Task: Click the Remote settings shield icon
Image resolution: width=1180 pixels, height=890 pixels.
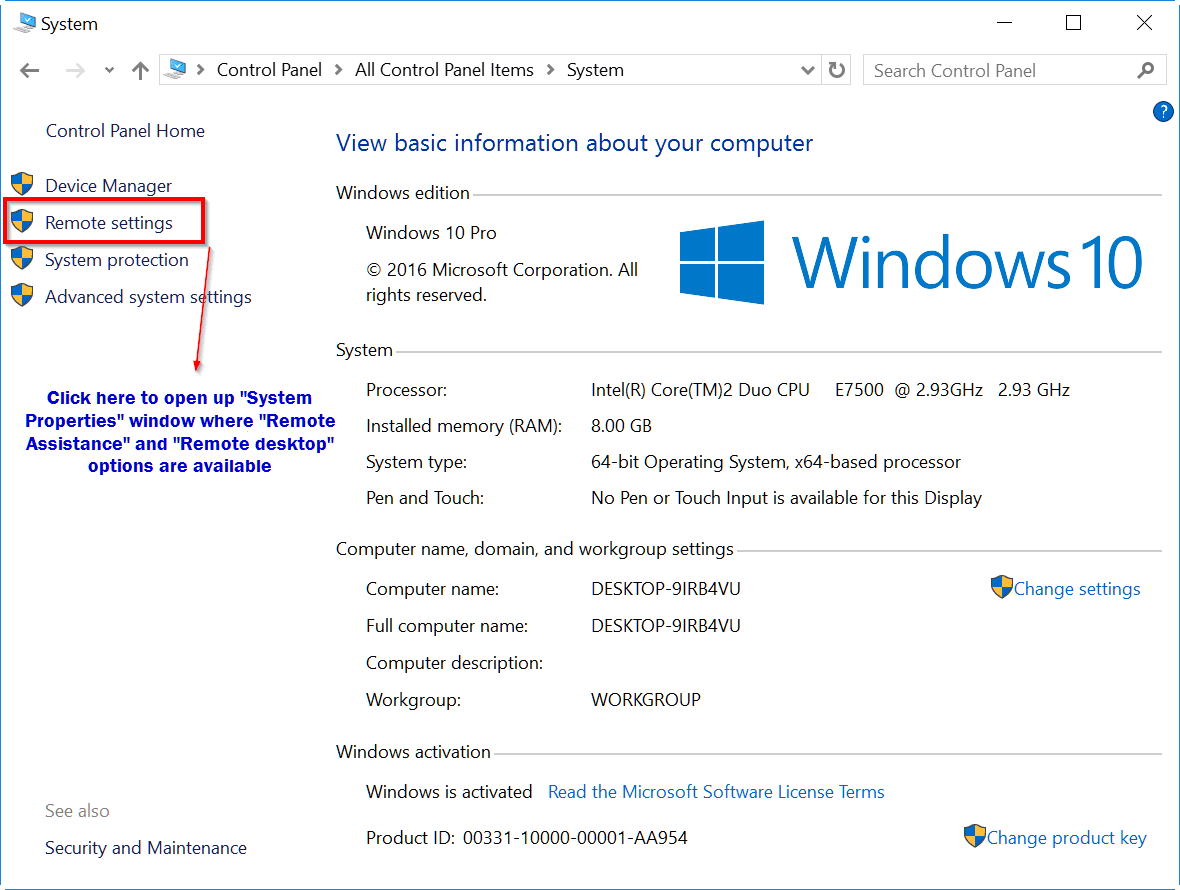Action: [x=22, y=221]
